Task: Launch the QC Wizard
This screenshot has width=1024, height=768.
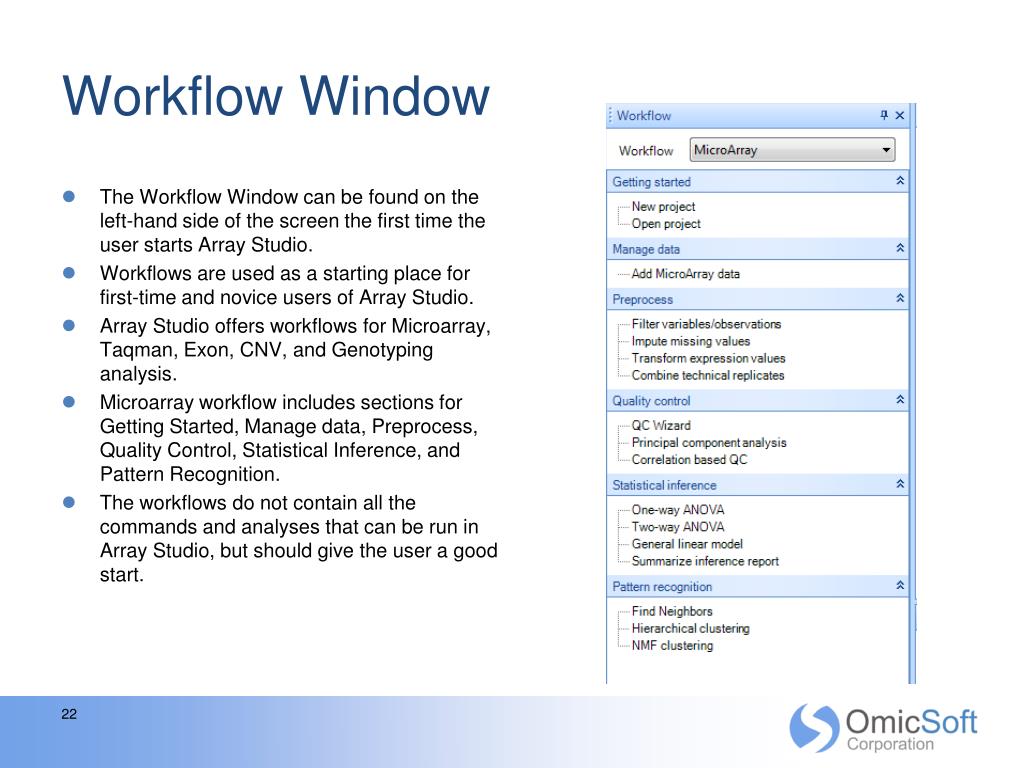Action: pos(660,425)
